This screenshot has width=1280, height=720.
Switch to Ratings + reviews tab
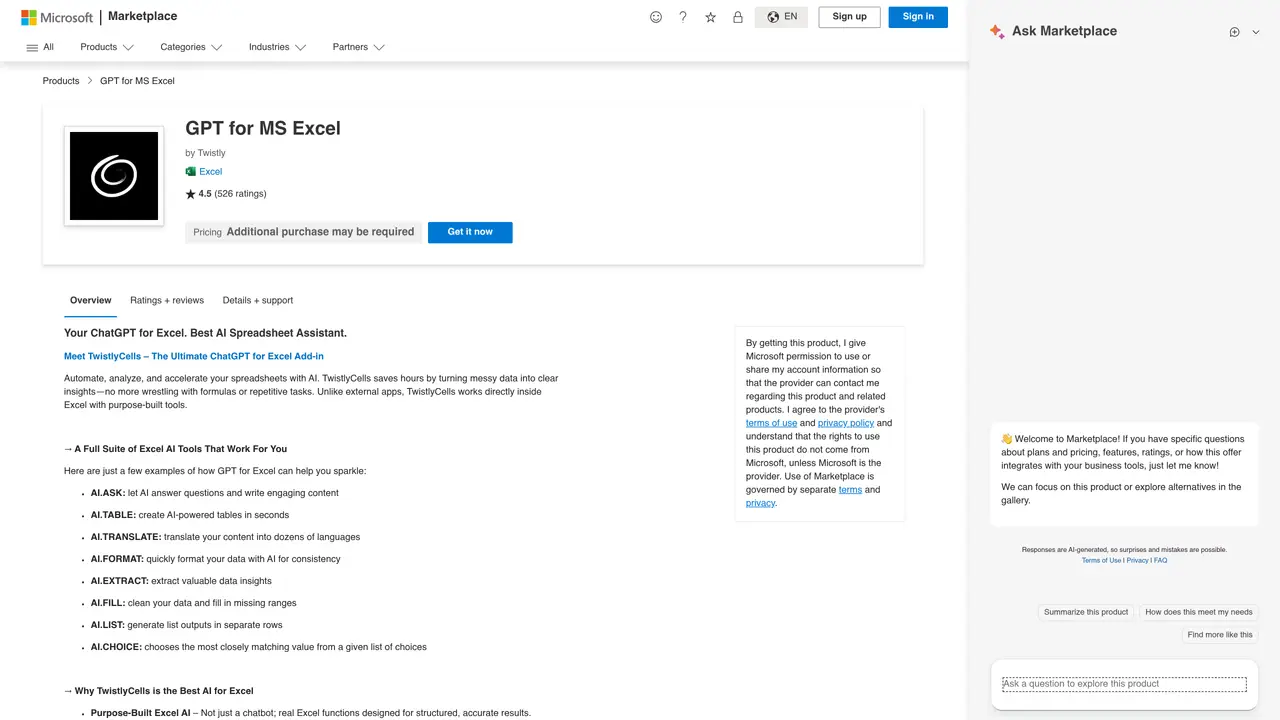(x=167, y=300)
